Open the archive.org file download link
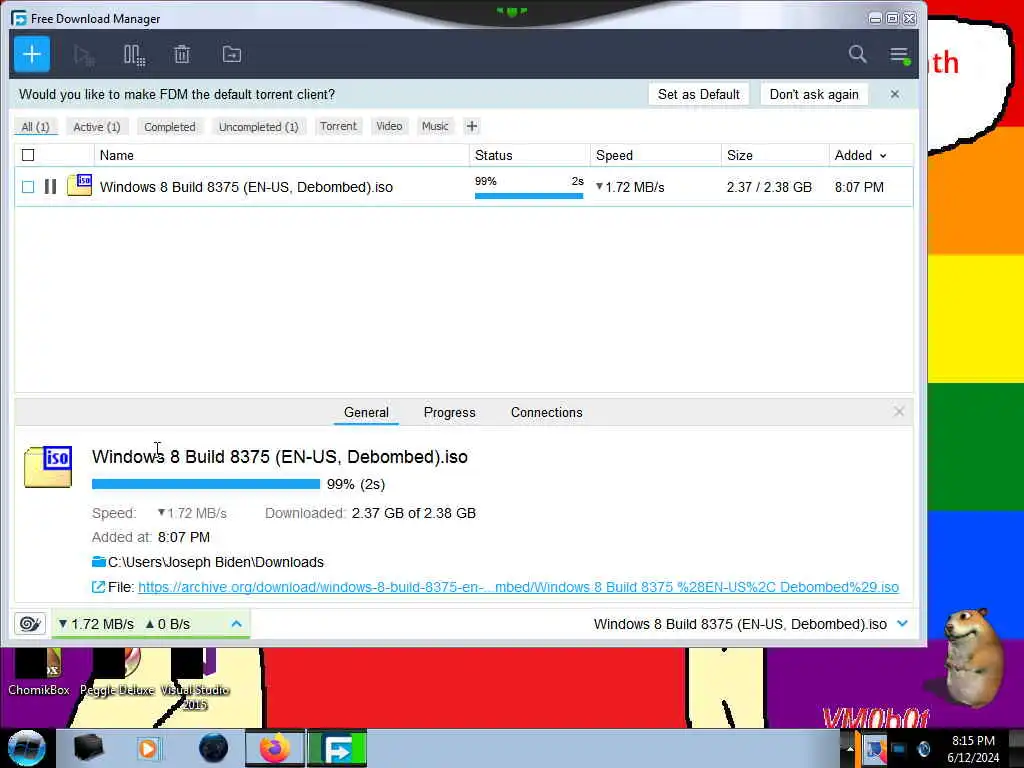The width and height of the screenshot is (1024, 768). pyautogui.click(x=519, y=587)
